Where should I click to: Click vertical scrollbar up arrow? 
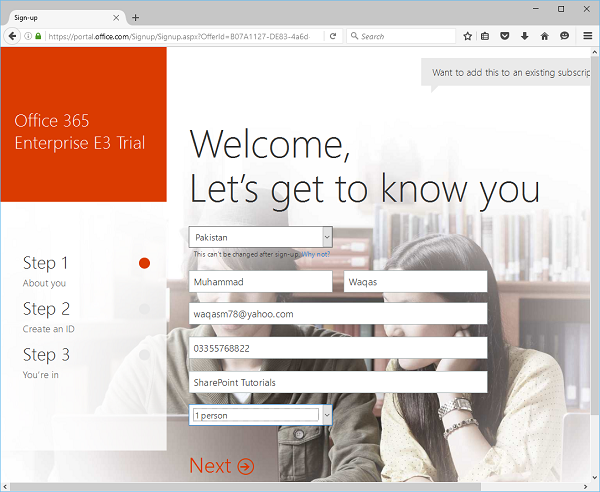595,51
